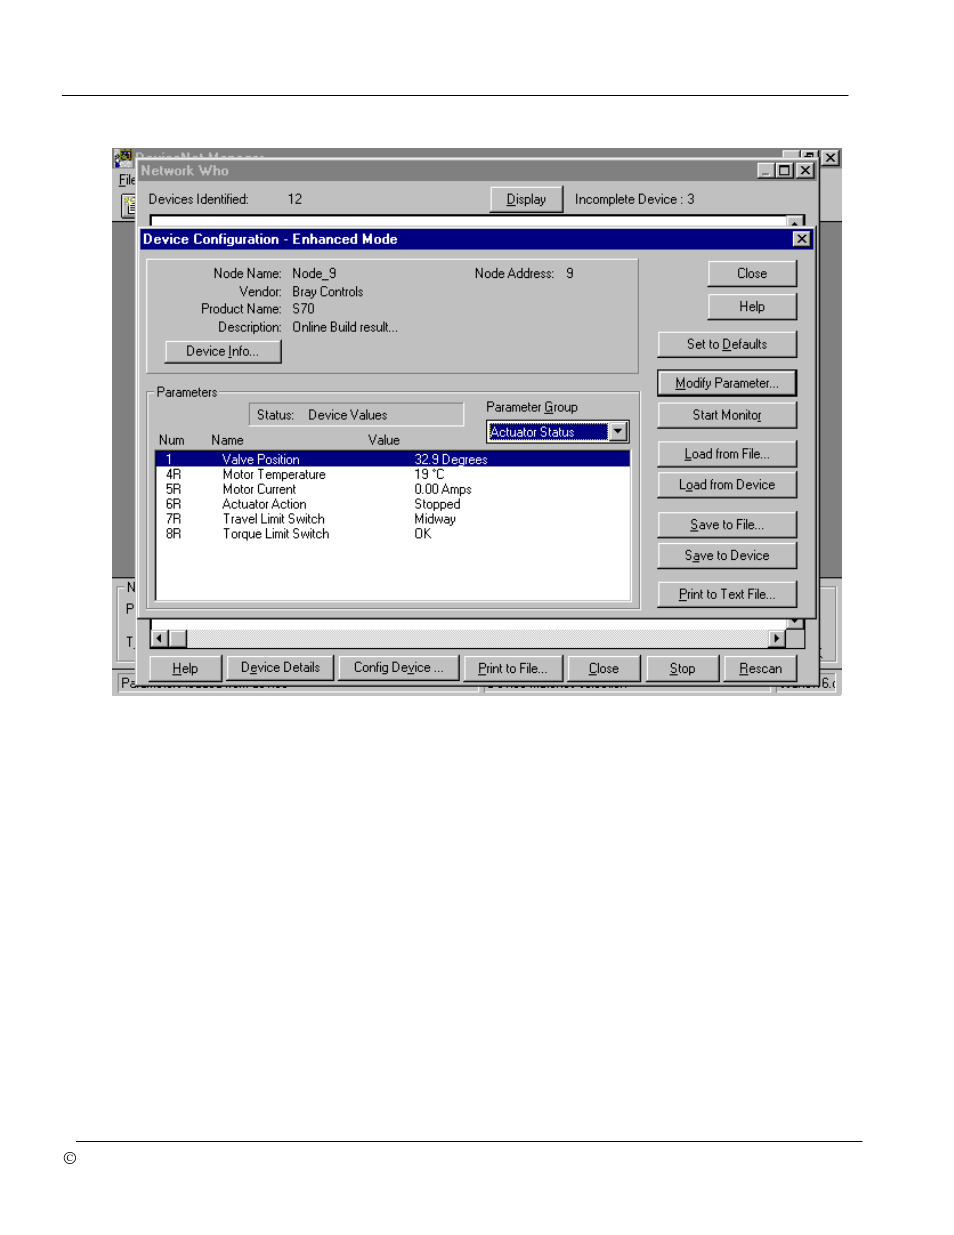Click Close button in Device Configuration dialog
The height and width of the screenshot is (1235, 954).
click(x=752, y=274)
